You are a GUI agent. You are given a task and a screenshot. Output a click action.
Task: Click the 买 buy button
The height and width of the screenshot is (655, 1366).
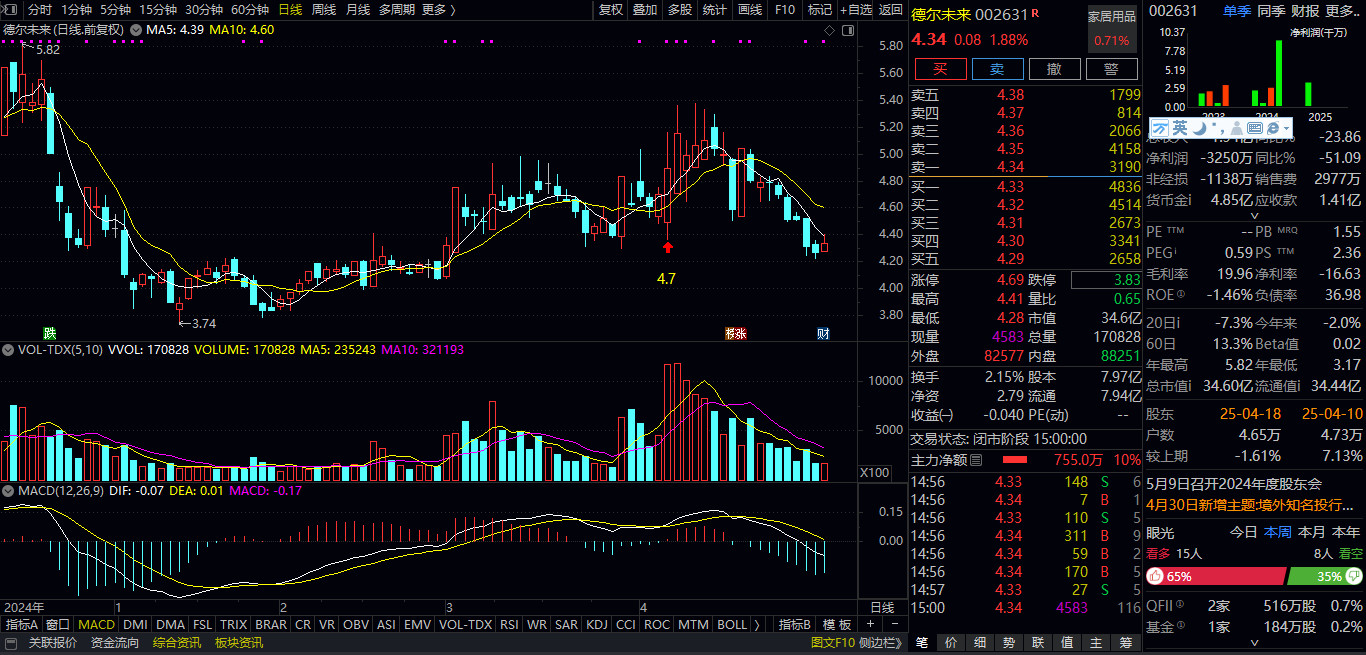(x=940, y=69)
